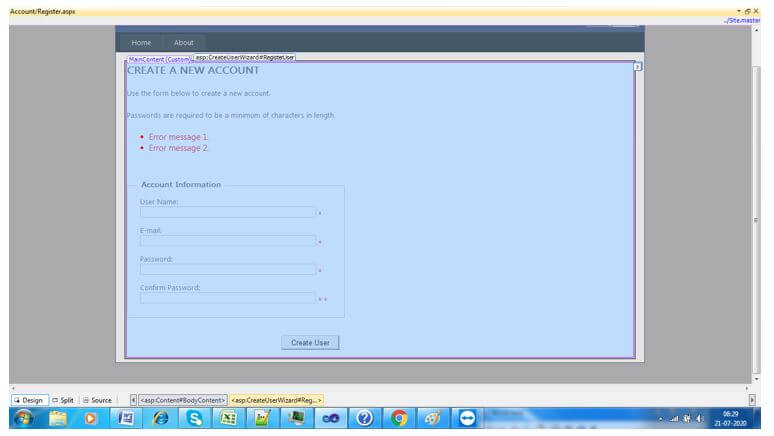Click the horizontal scrollbar right arrow

[x=746, y=388]
